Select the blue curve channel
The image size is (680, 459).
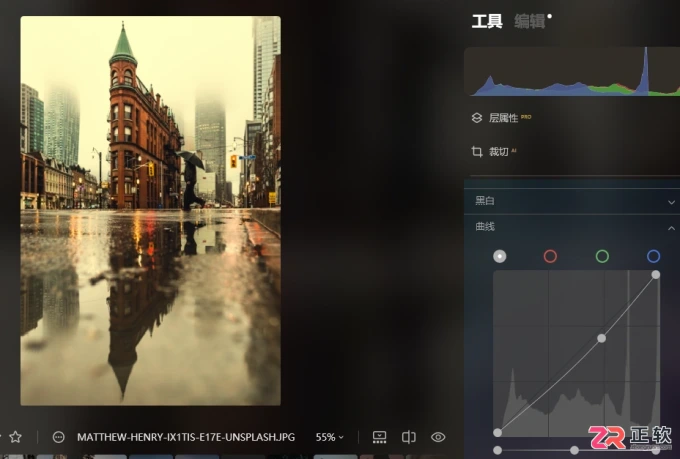[x=653, y=256]
